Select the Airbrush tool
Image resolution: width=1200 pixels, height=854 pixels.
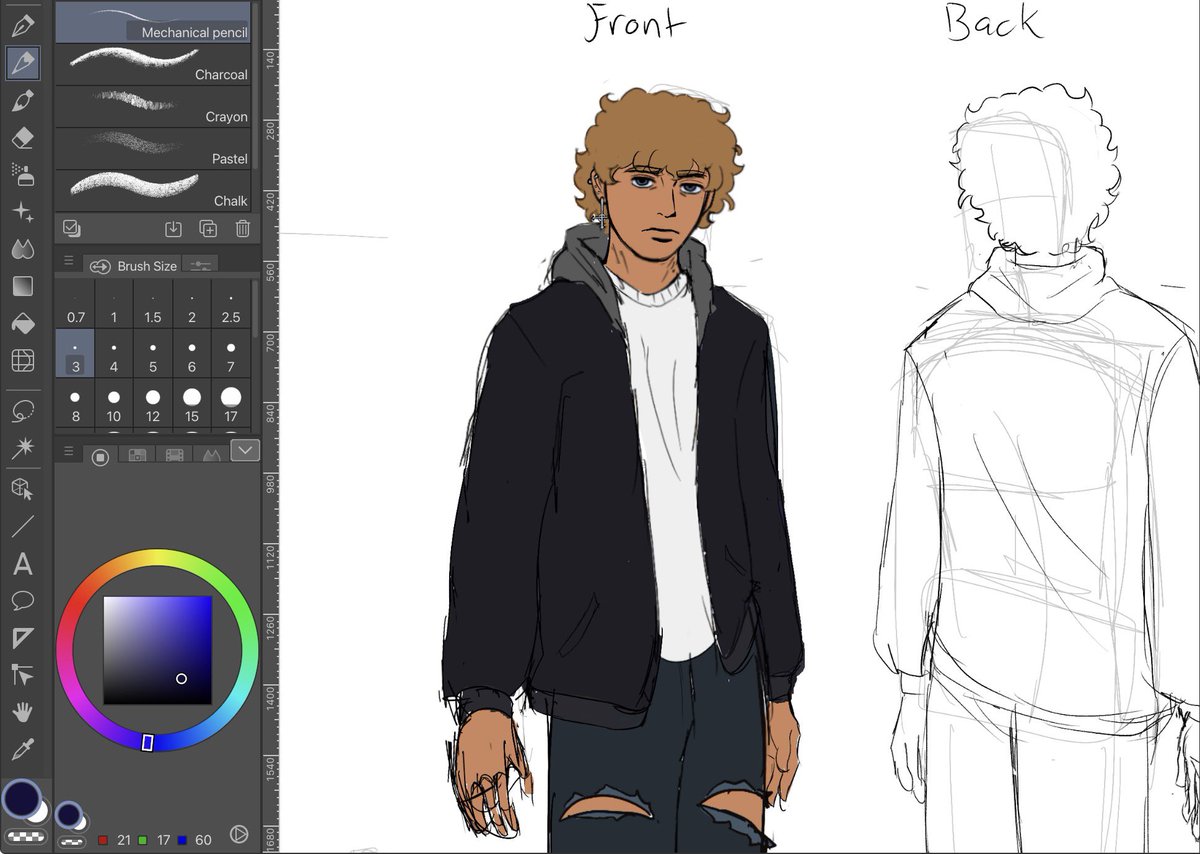22,174
